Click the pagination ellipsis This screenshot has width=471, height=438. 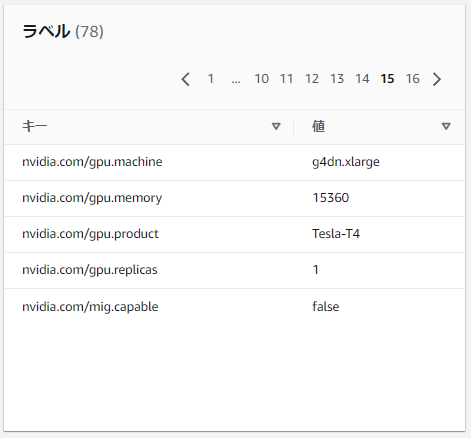click(x=236, y=81)
